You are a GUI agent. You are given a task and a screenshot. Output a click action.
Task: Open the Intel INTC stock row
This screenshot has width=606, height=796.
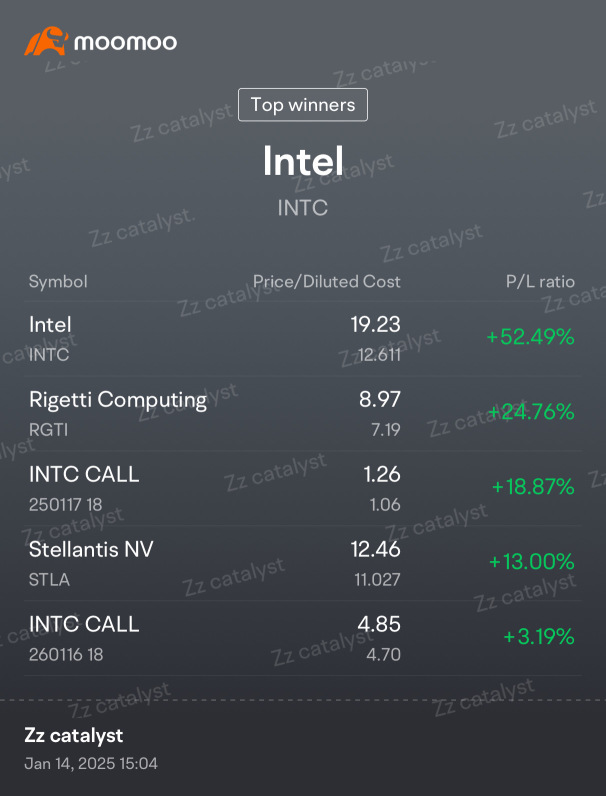302,339
